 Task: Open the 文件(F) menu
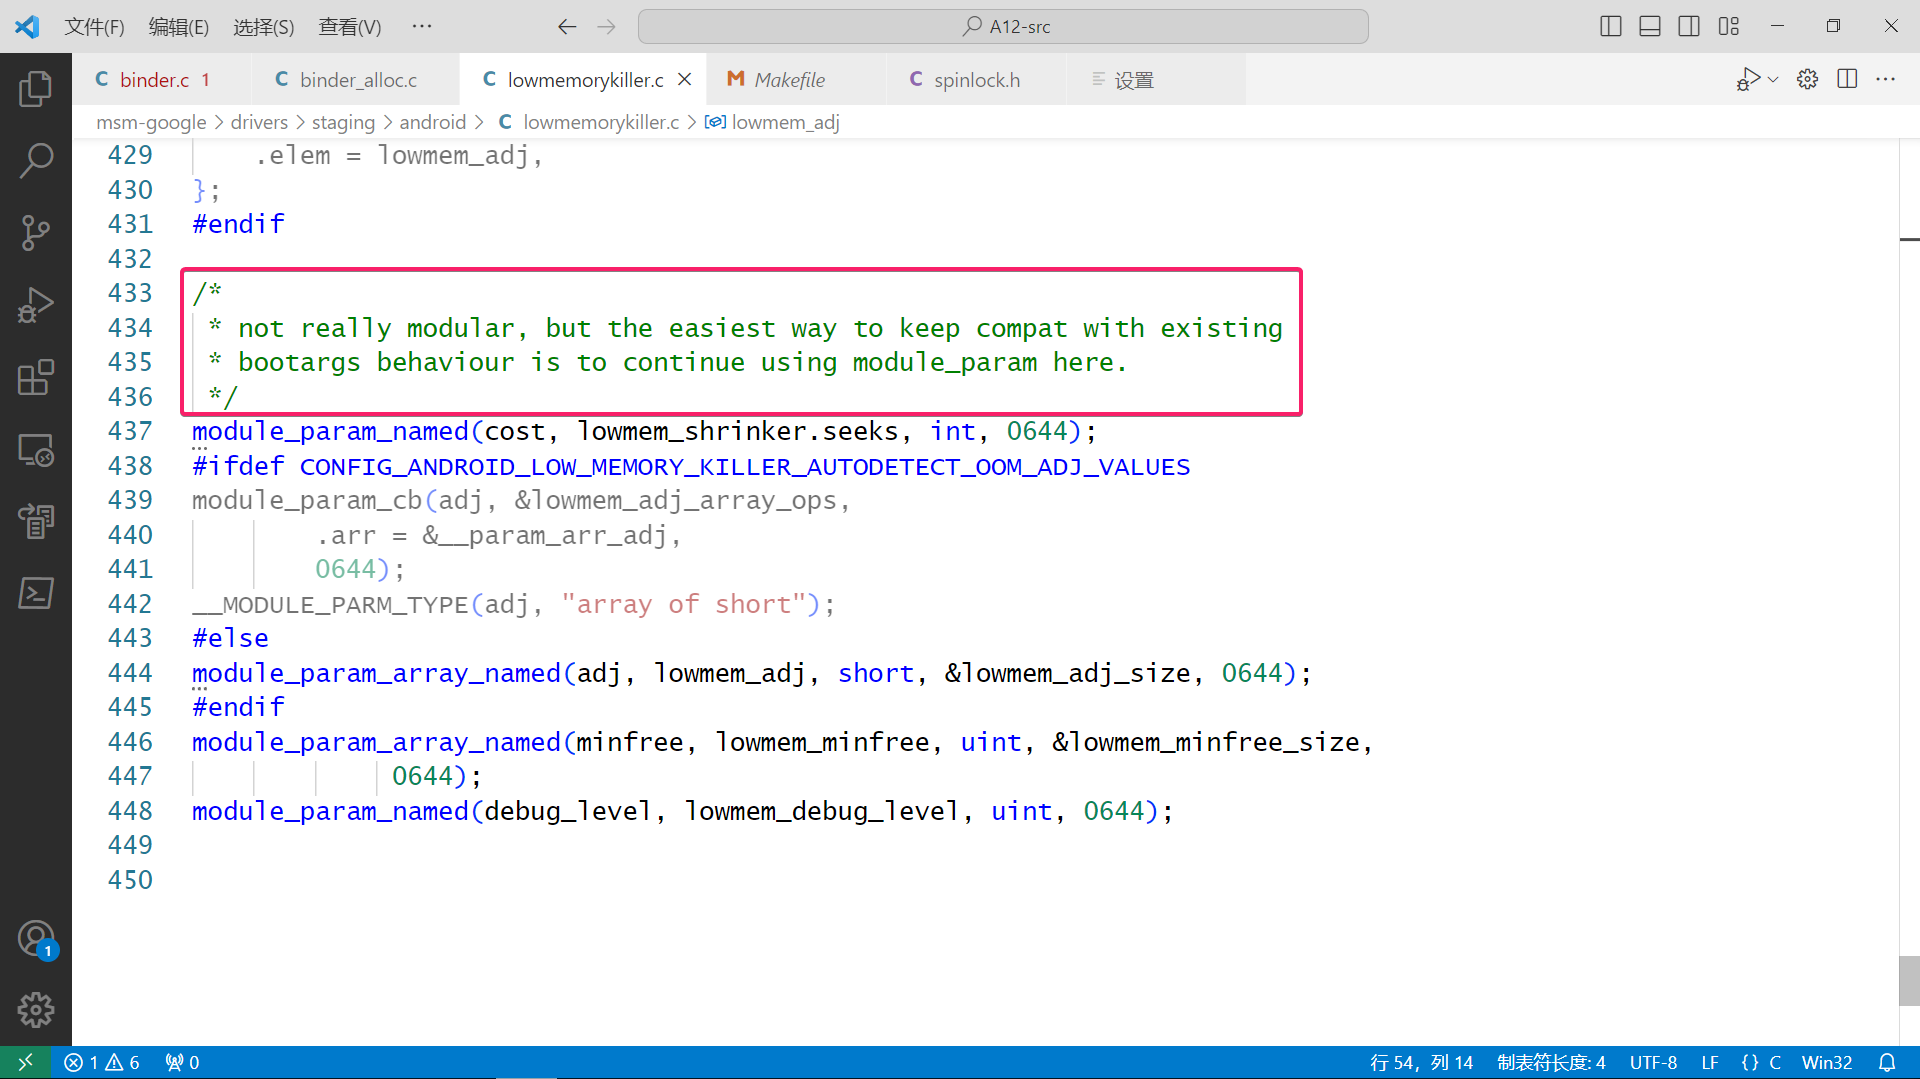point(94,27)
